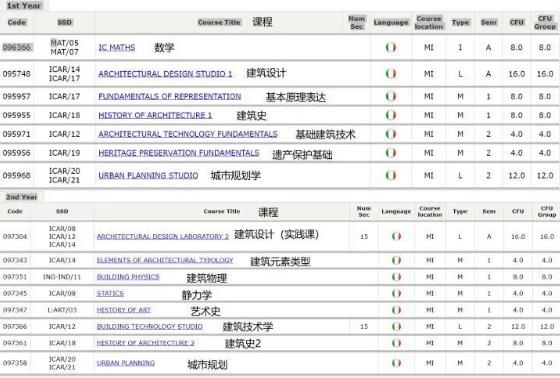
Task: Open History of Architecture 1 link
Action: coord(155,115)
